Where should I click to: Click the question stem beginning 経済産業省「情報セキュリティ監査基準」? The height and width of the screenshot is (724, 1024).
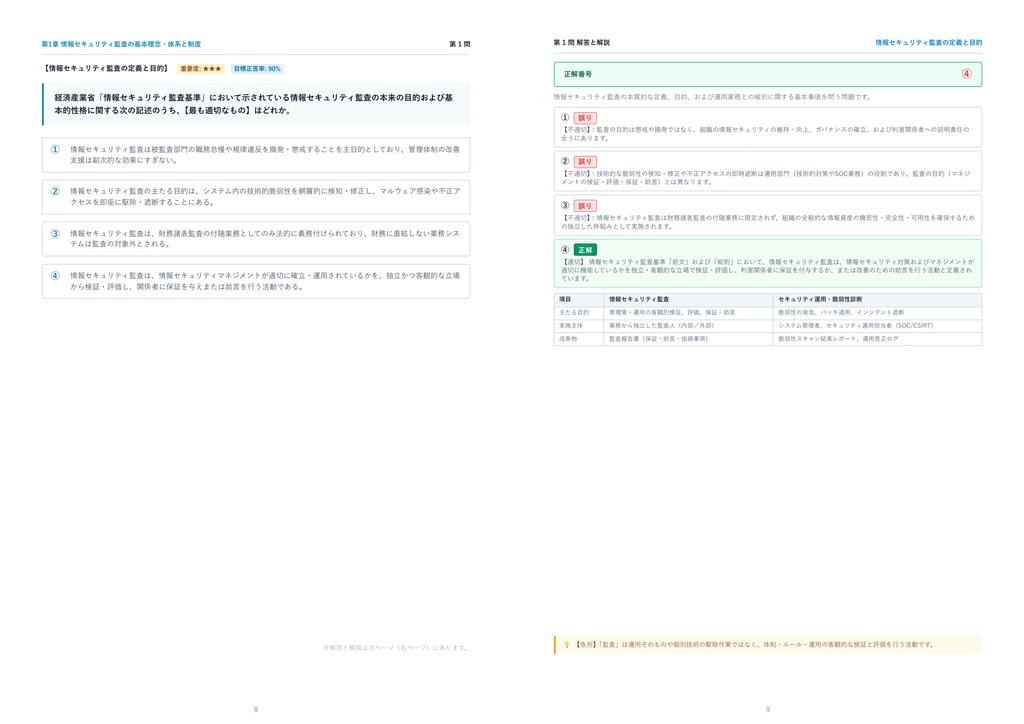click(253, 104)
